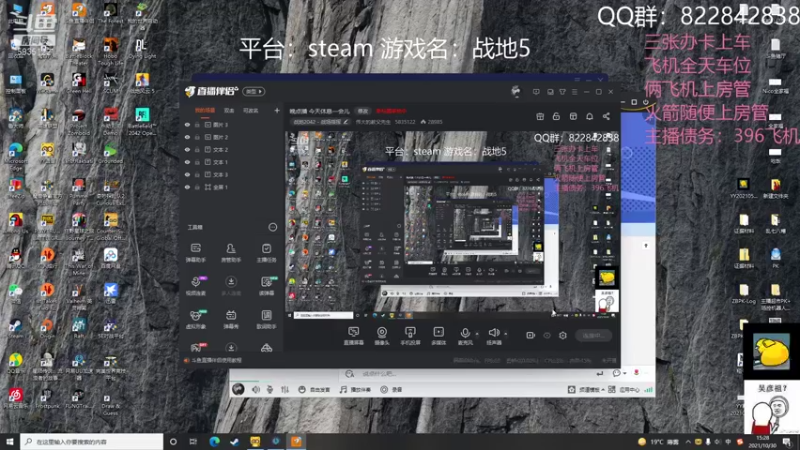This screenshot has width=800, height=450.
Task: Add a 多媒体 media source
Action: tap(438, 336)
